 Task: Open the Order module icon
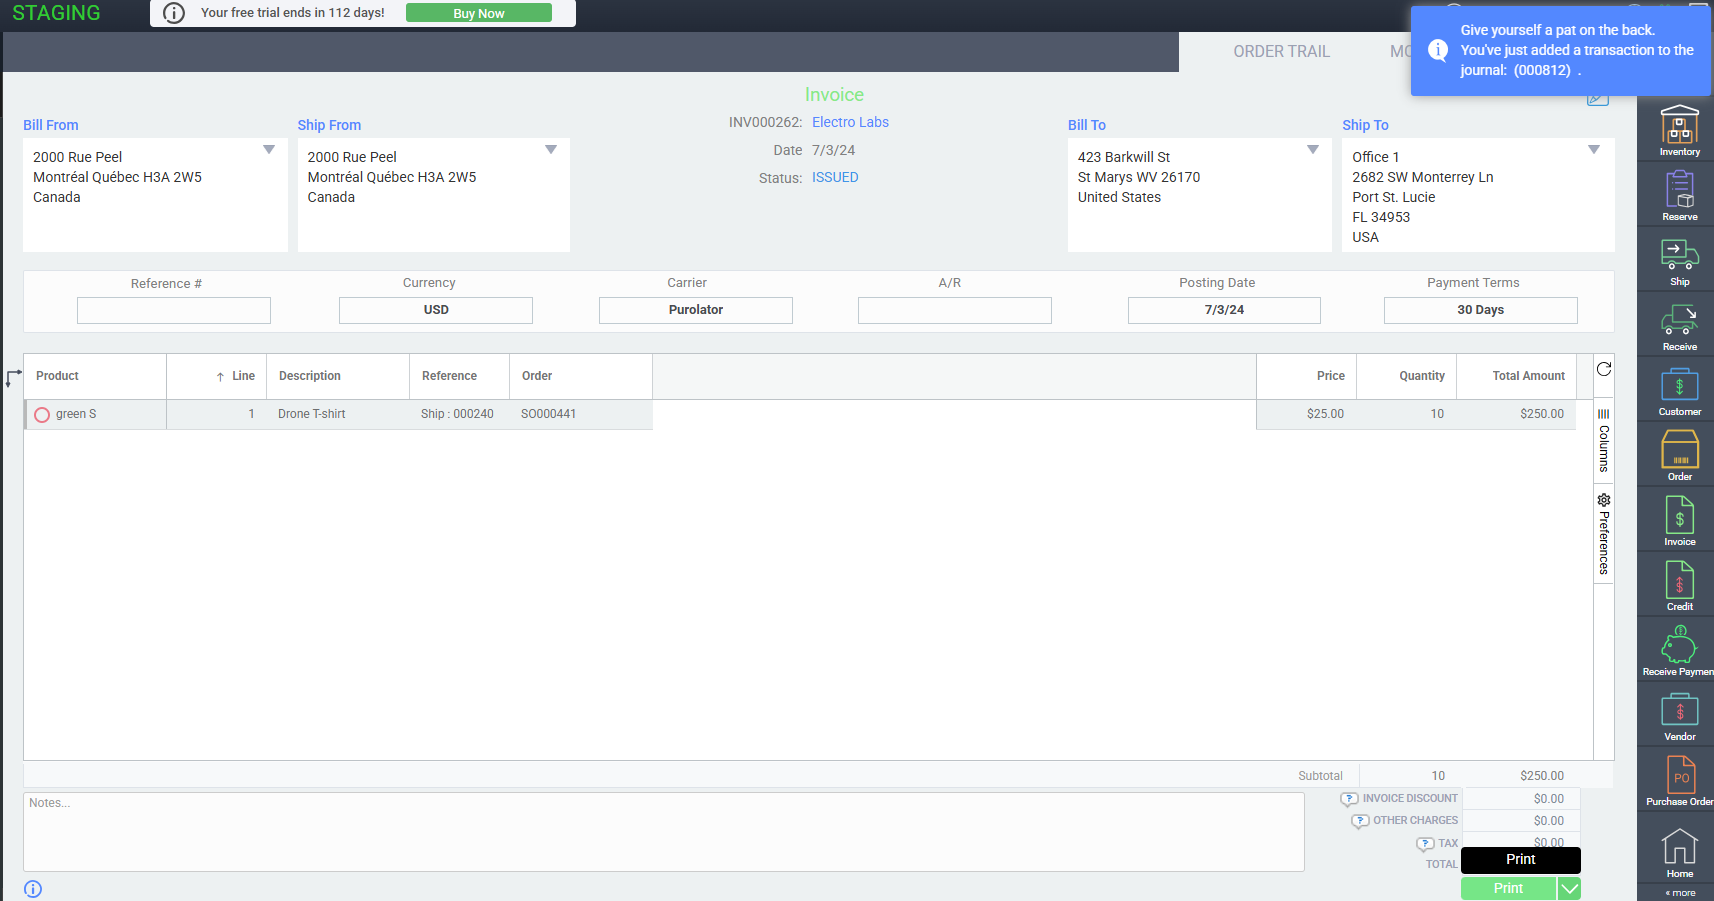tap(1679, 456)
